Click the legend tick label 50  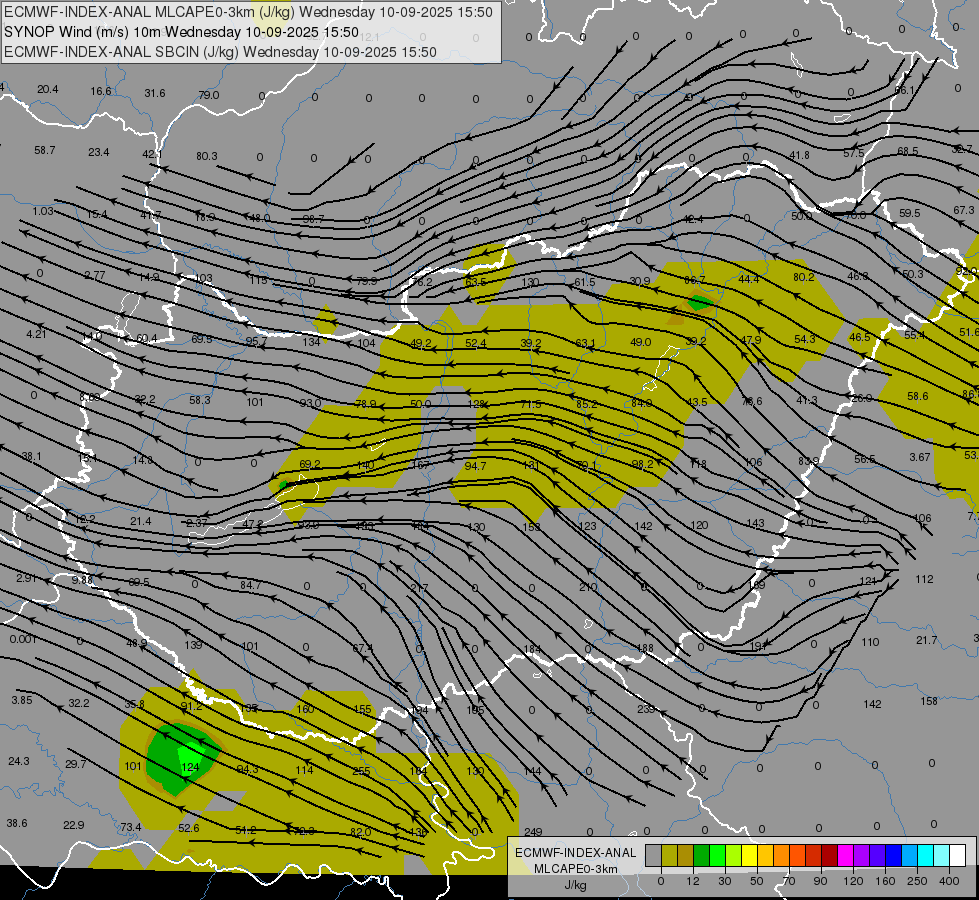tap(756, 881)
